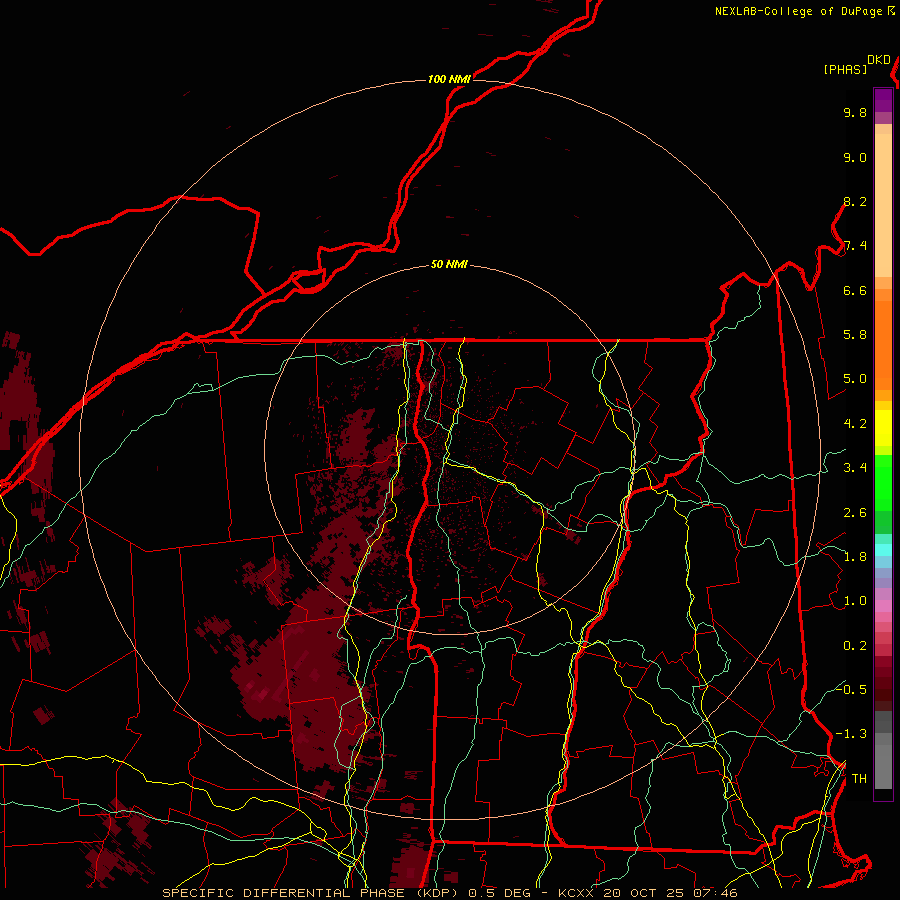The width and height of the screenshot is (900, 900).
Task: Click the 4.2 legend value
Action: click(855, 424)
